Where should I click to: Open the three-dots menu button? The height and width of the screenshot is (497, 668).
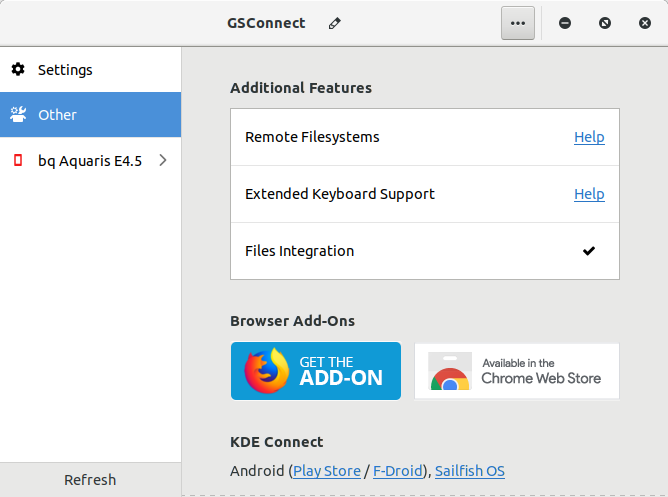[517, 23]
